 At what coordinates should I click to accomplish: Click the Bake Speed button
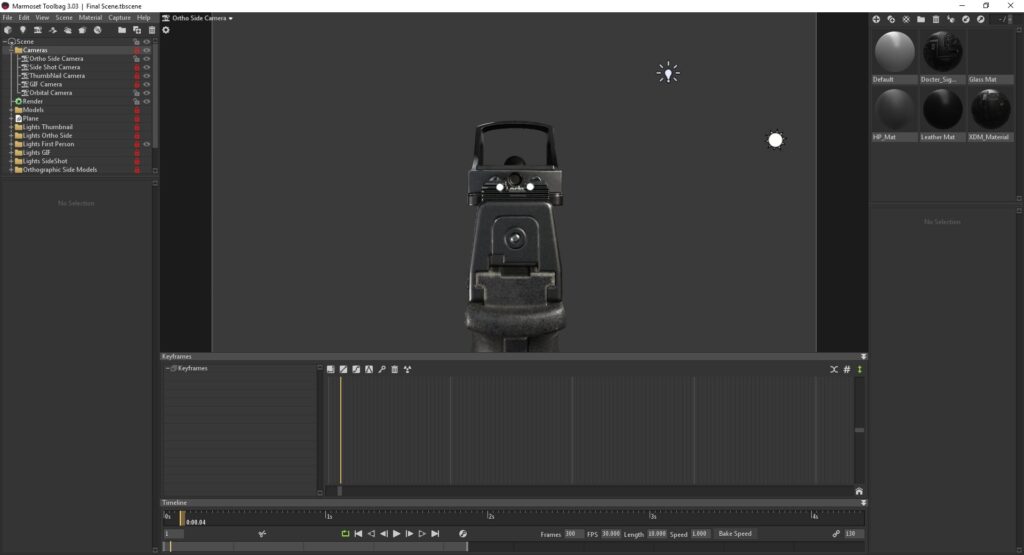click(x=735, y=533)
